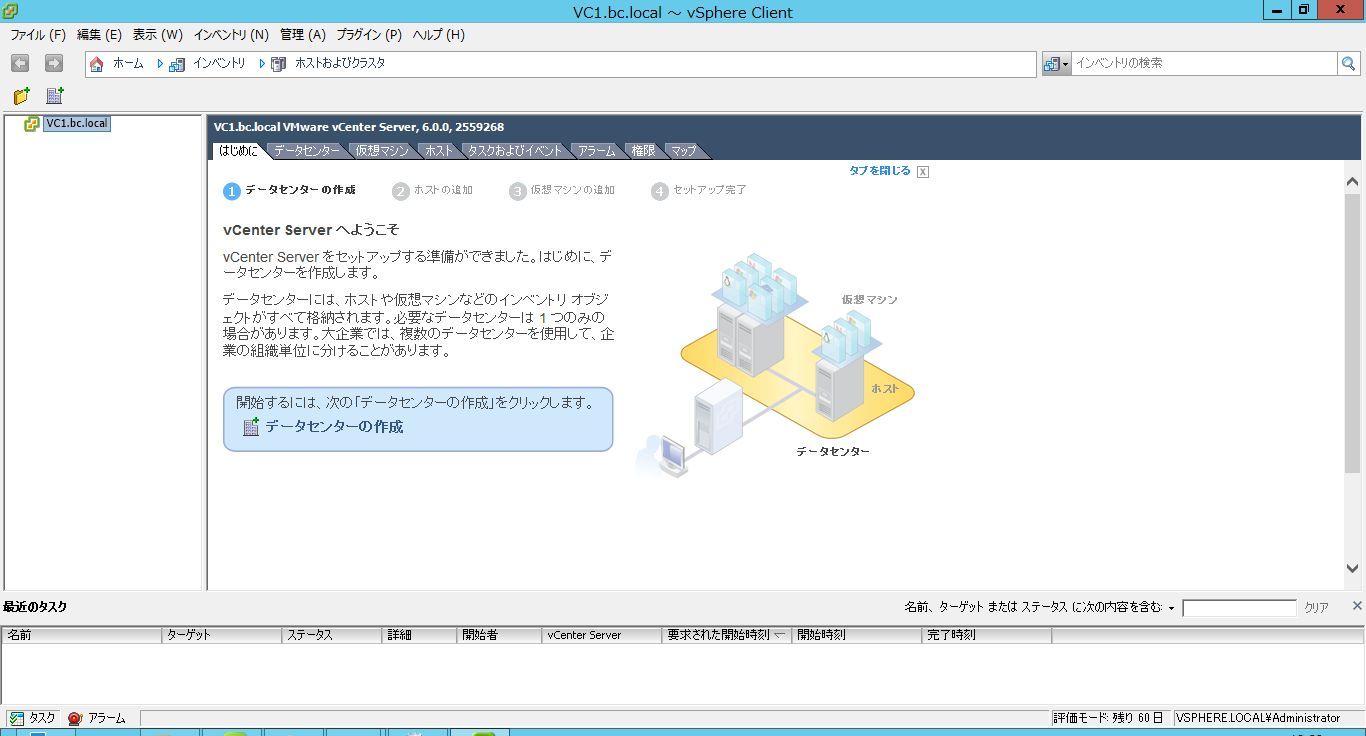Select step 1 データセンターの作成

tap(290, 190)
